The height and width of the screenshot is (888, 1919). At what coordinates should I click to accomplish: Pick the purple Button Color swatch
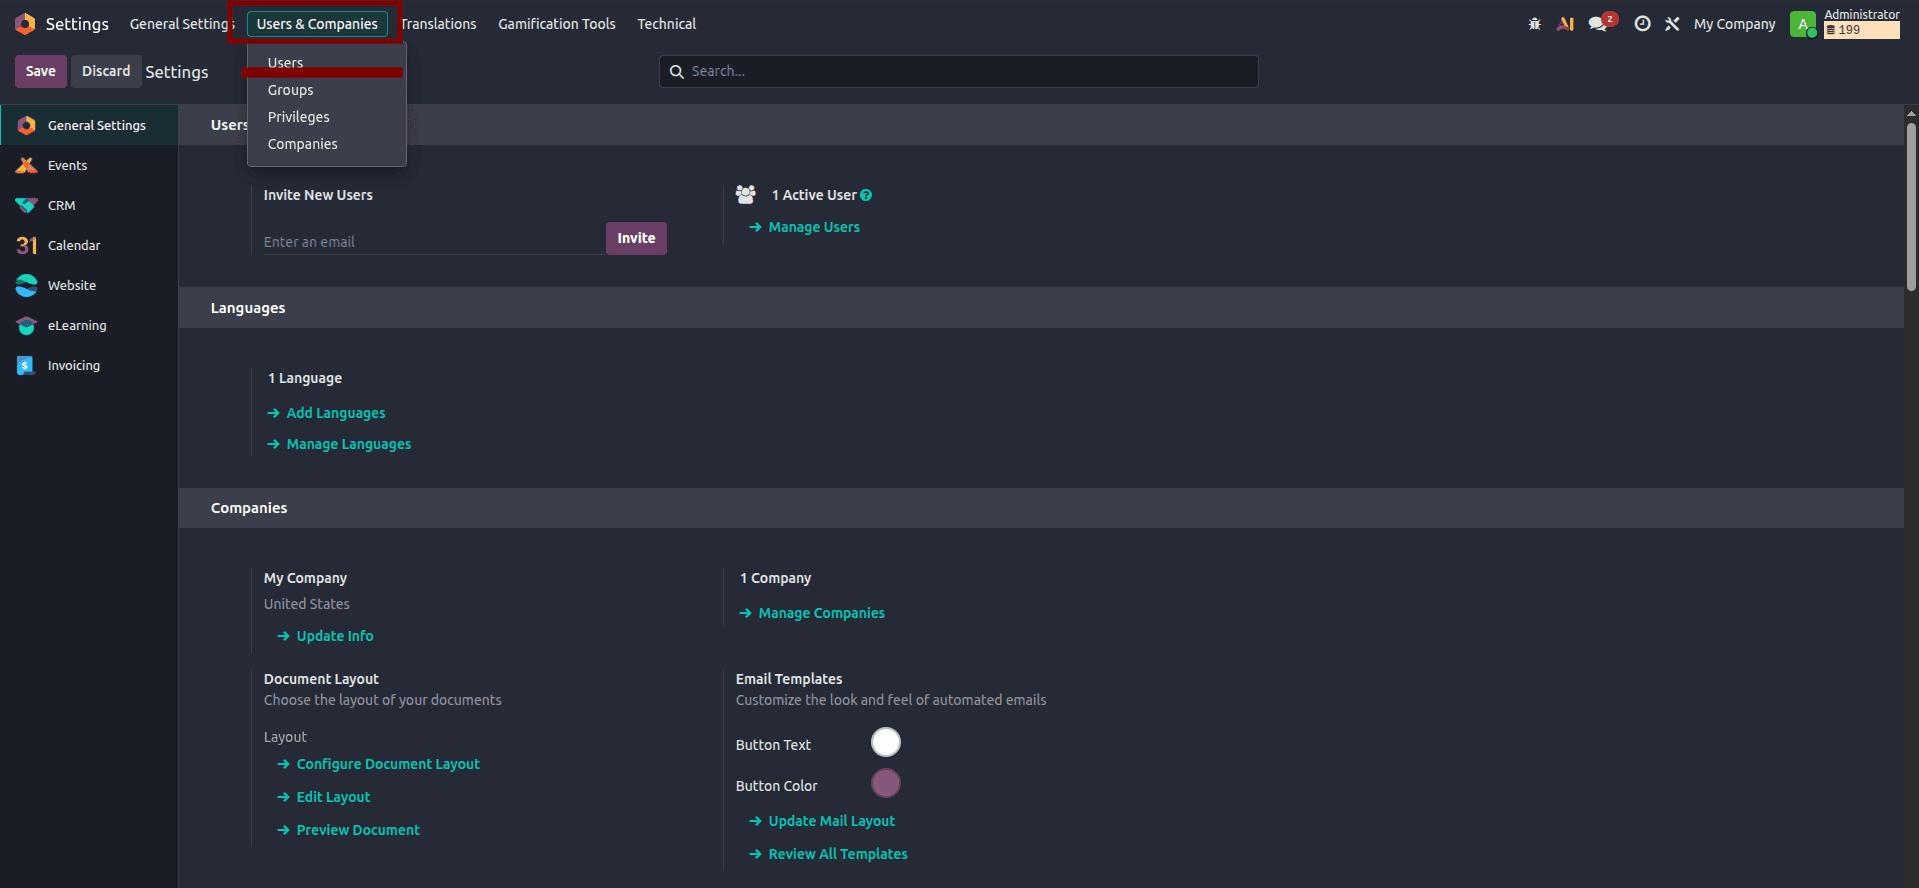pyautogui.click(x=886, y=783)
